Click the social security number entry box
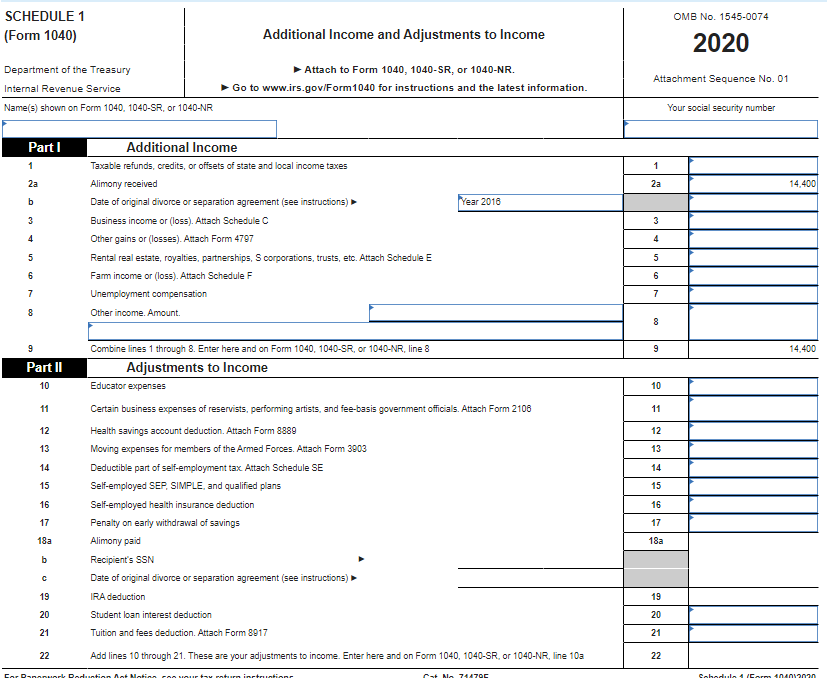Image resolution: width=827 pixels, height=678 pixels. 722,127
